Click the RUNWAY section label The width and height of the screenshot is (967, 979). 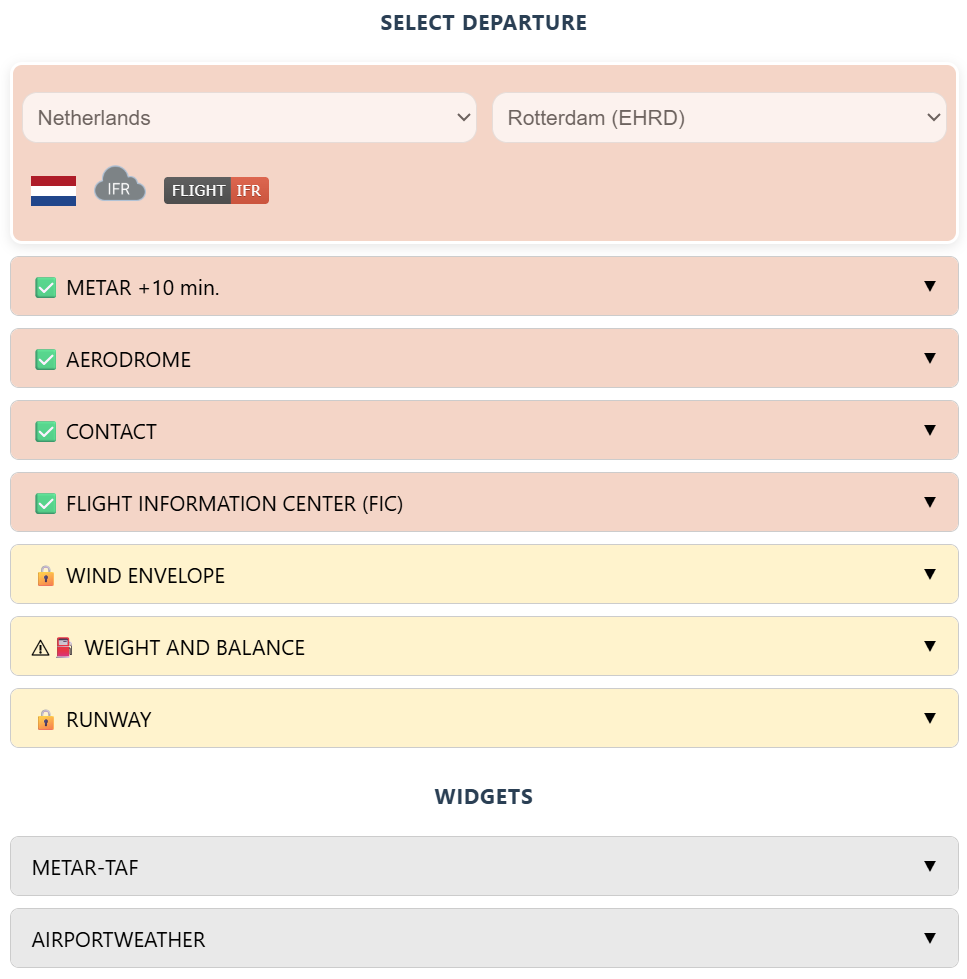[109, 720]
